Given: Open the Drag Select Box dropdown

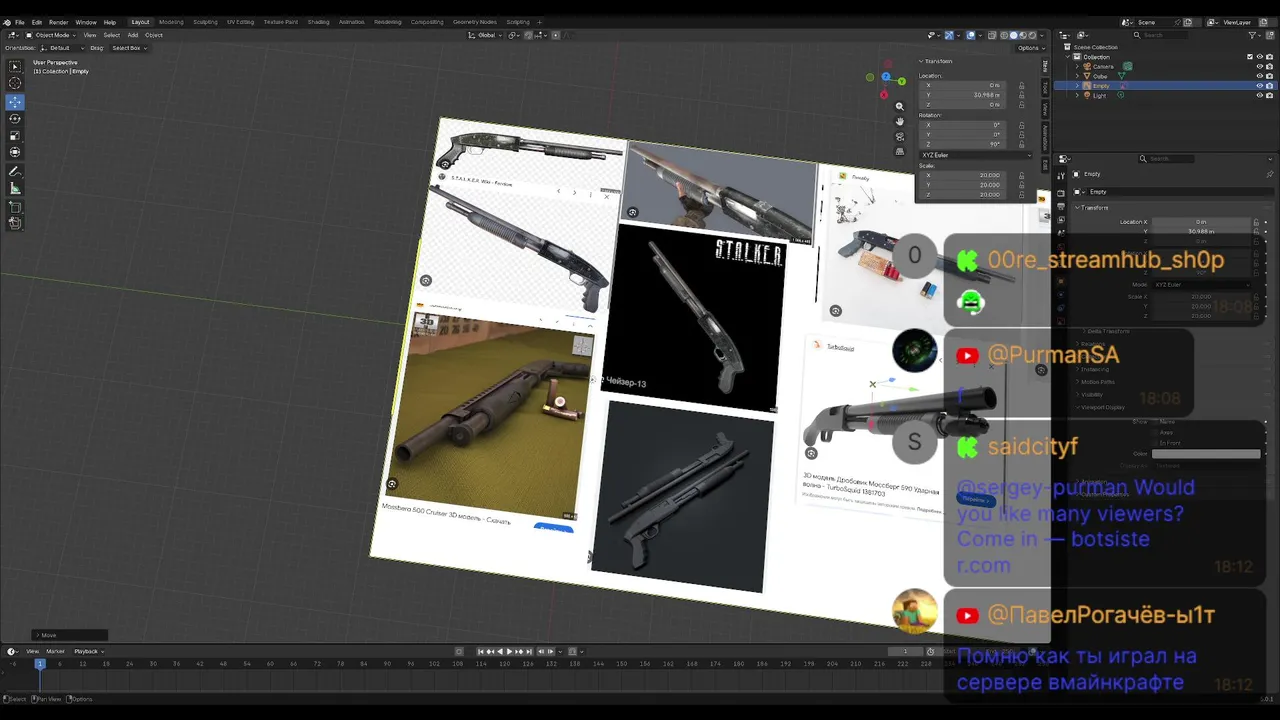Looking at the screenshot, I should coord(129,48).
